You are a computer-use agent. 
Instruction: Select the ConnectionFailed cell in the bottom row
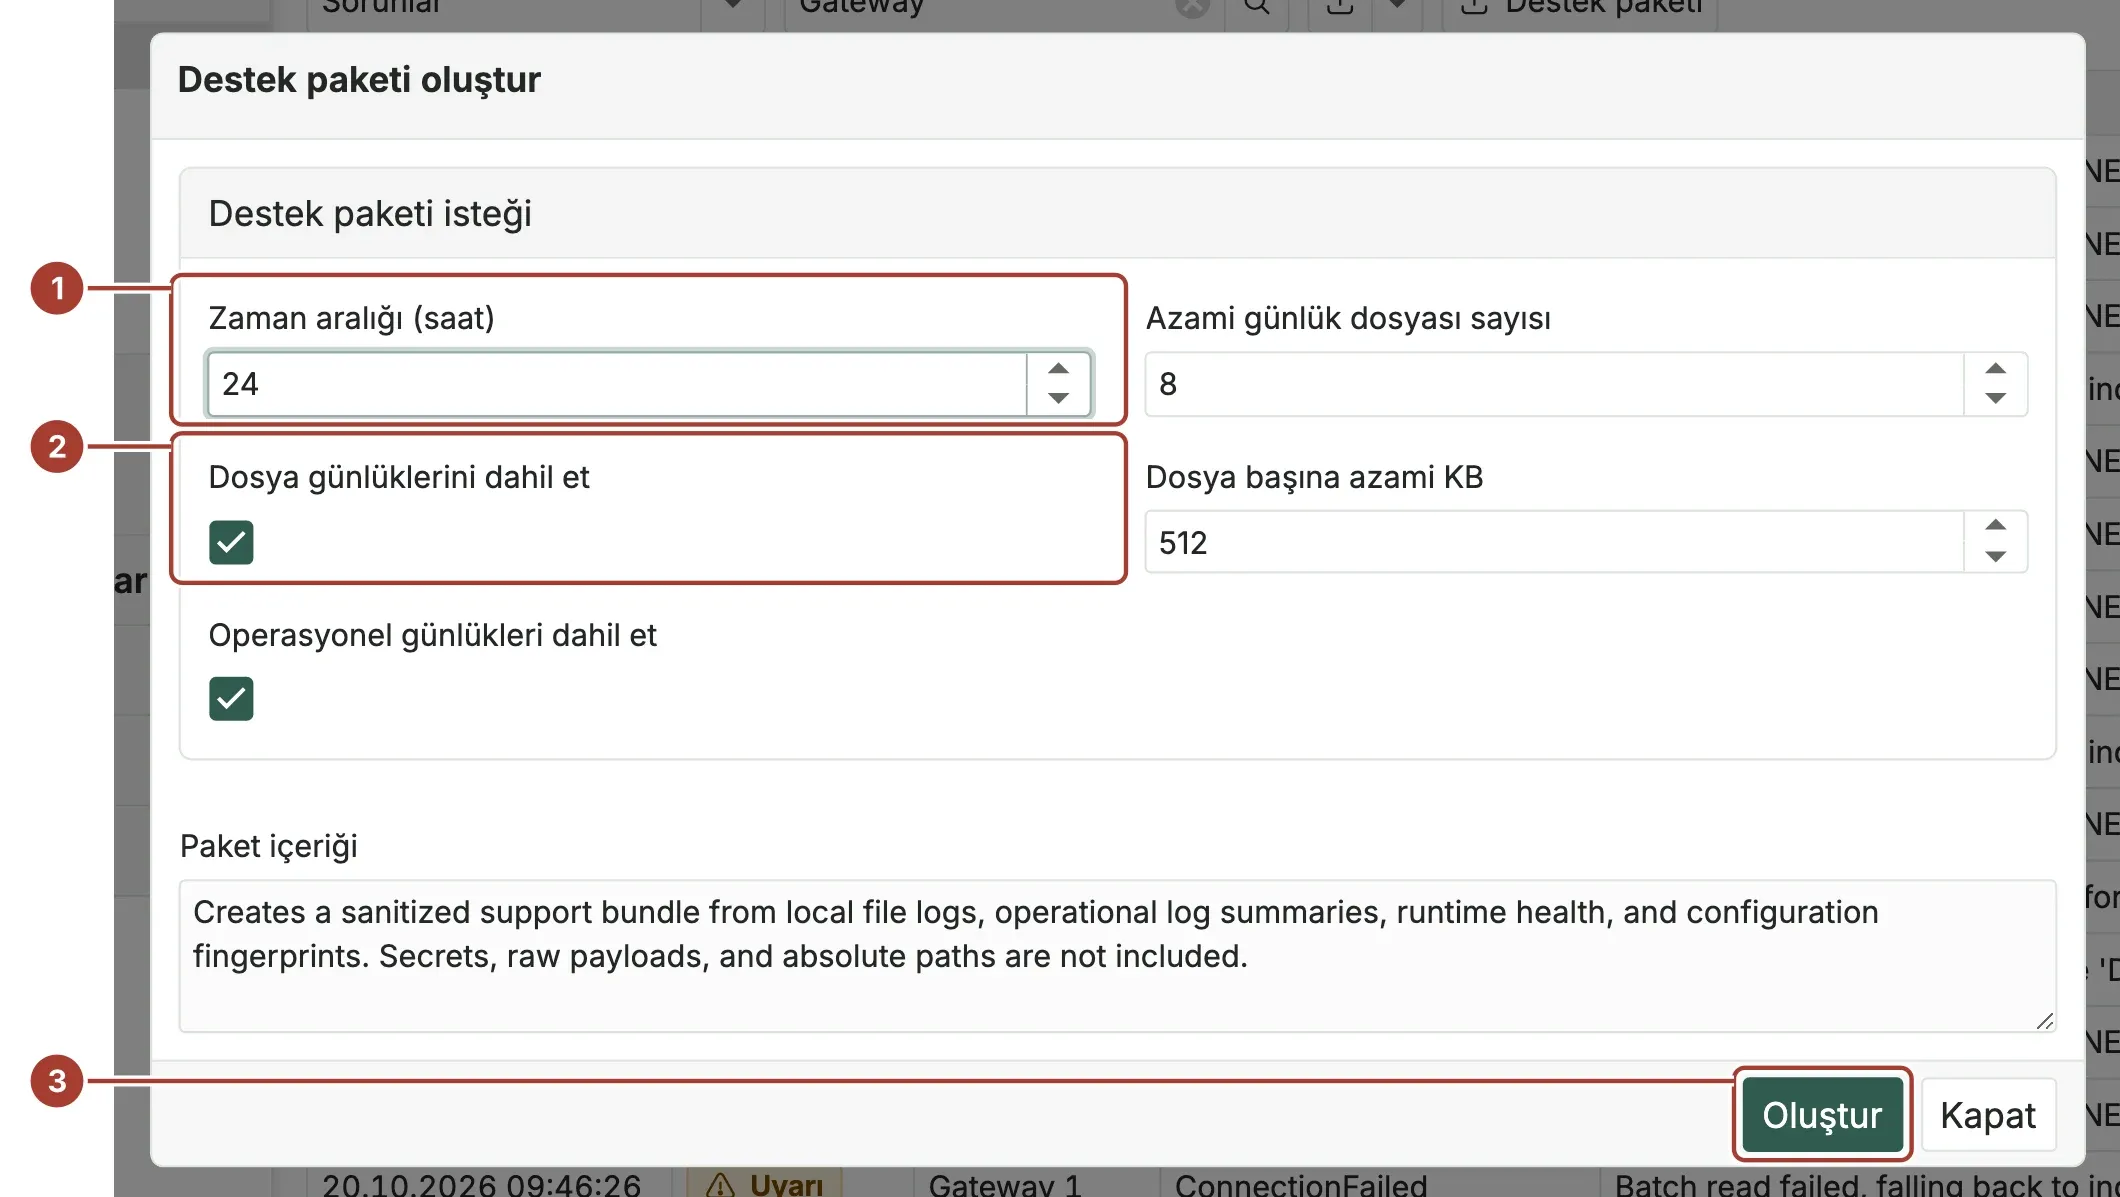[1300, 1184]
